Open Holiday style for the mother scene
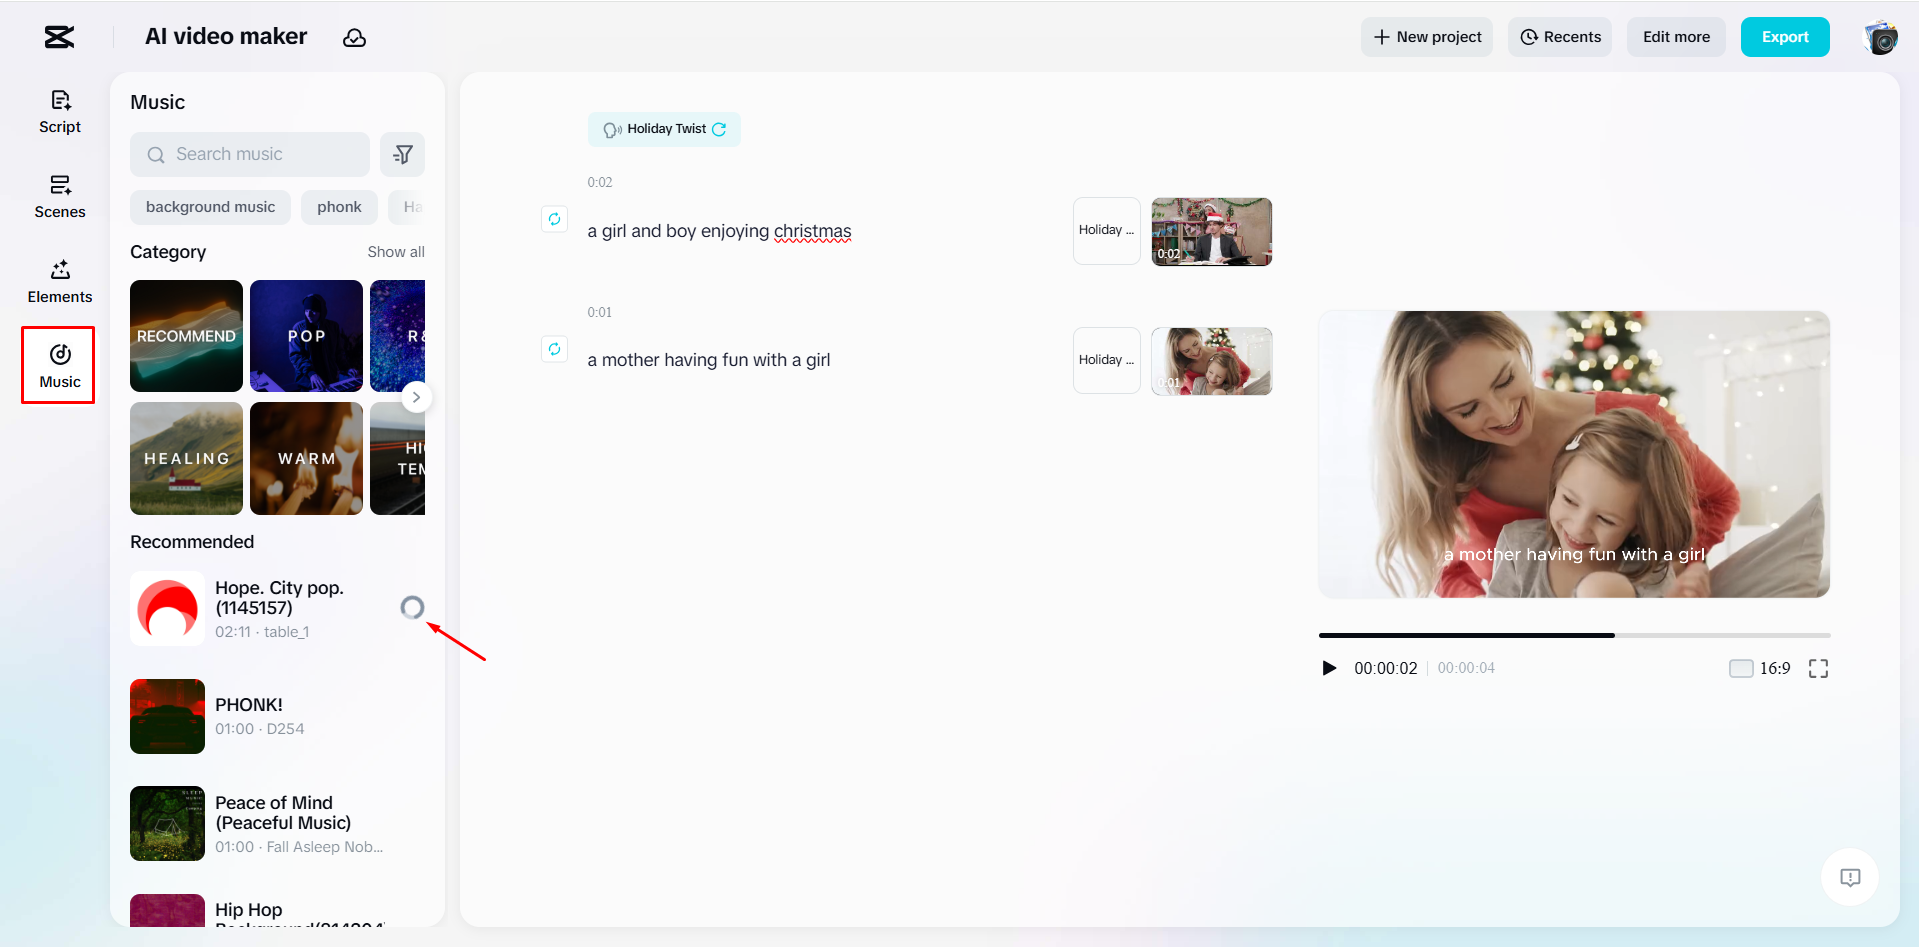Image resolution: width=1919 pixels, height=947 pixels. [1106, 361]
